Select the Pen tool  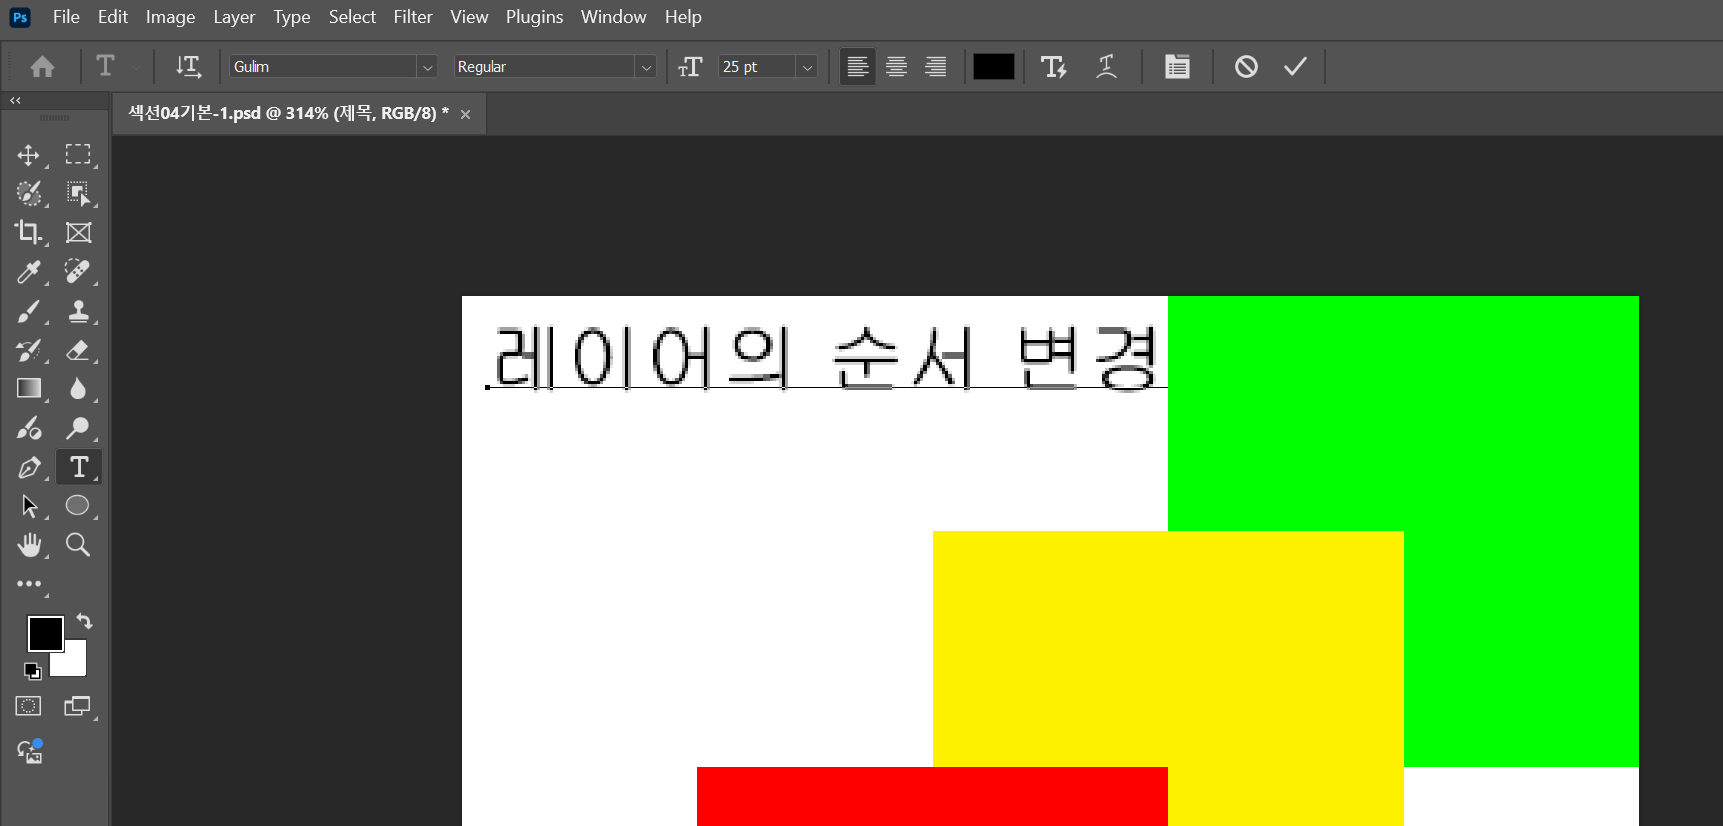[x=28, y=467]
